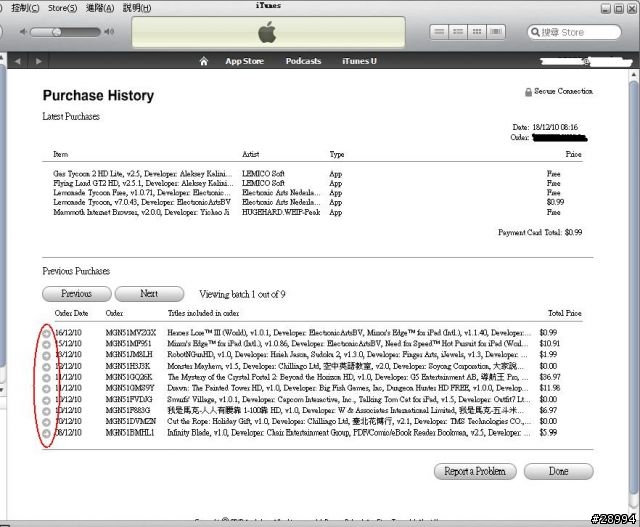The height and width of the screenshot is (527, 640).
Task: Click the Secure Connection lock icon
Action: point(528,92)
